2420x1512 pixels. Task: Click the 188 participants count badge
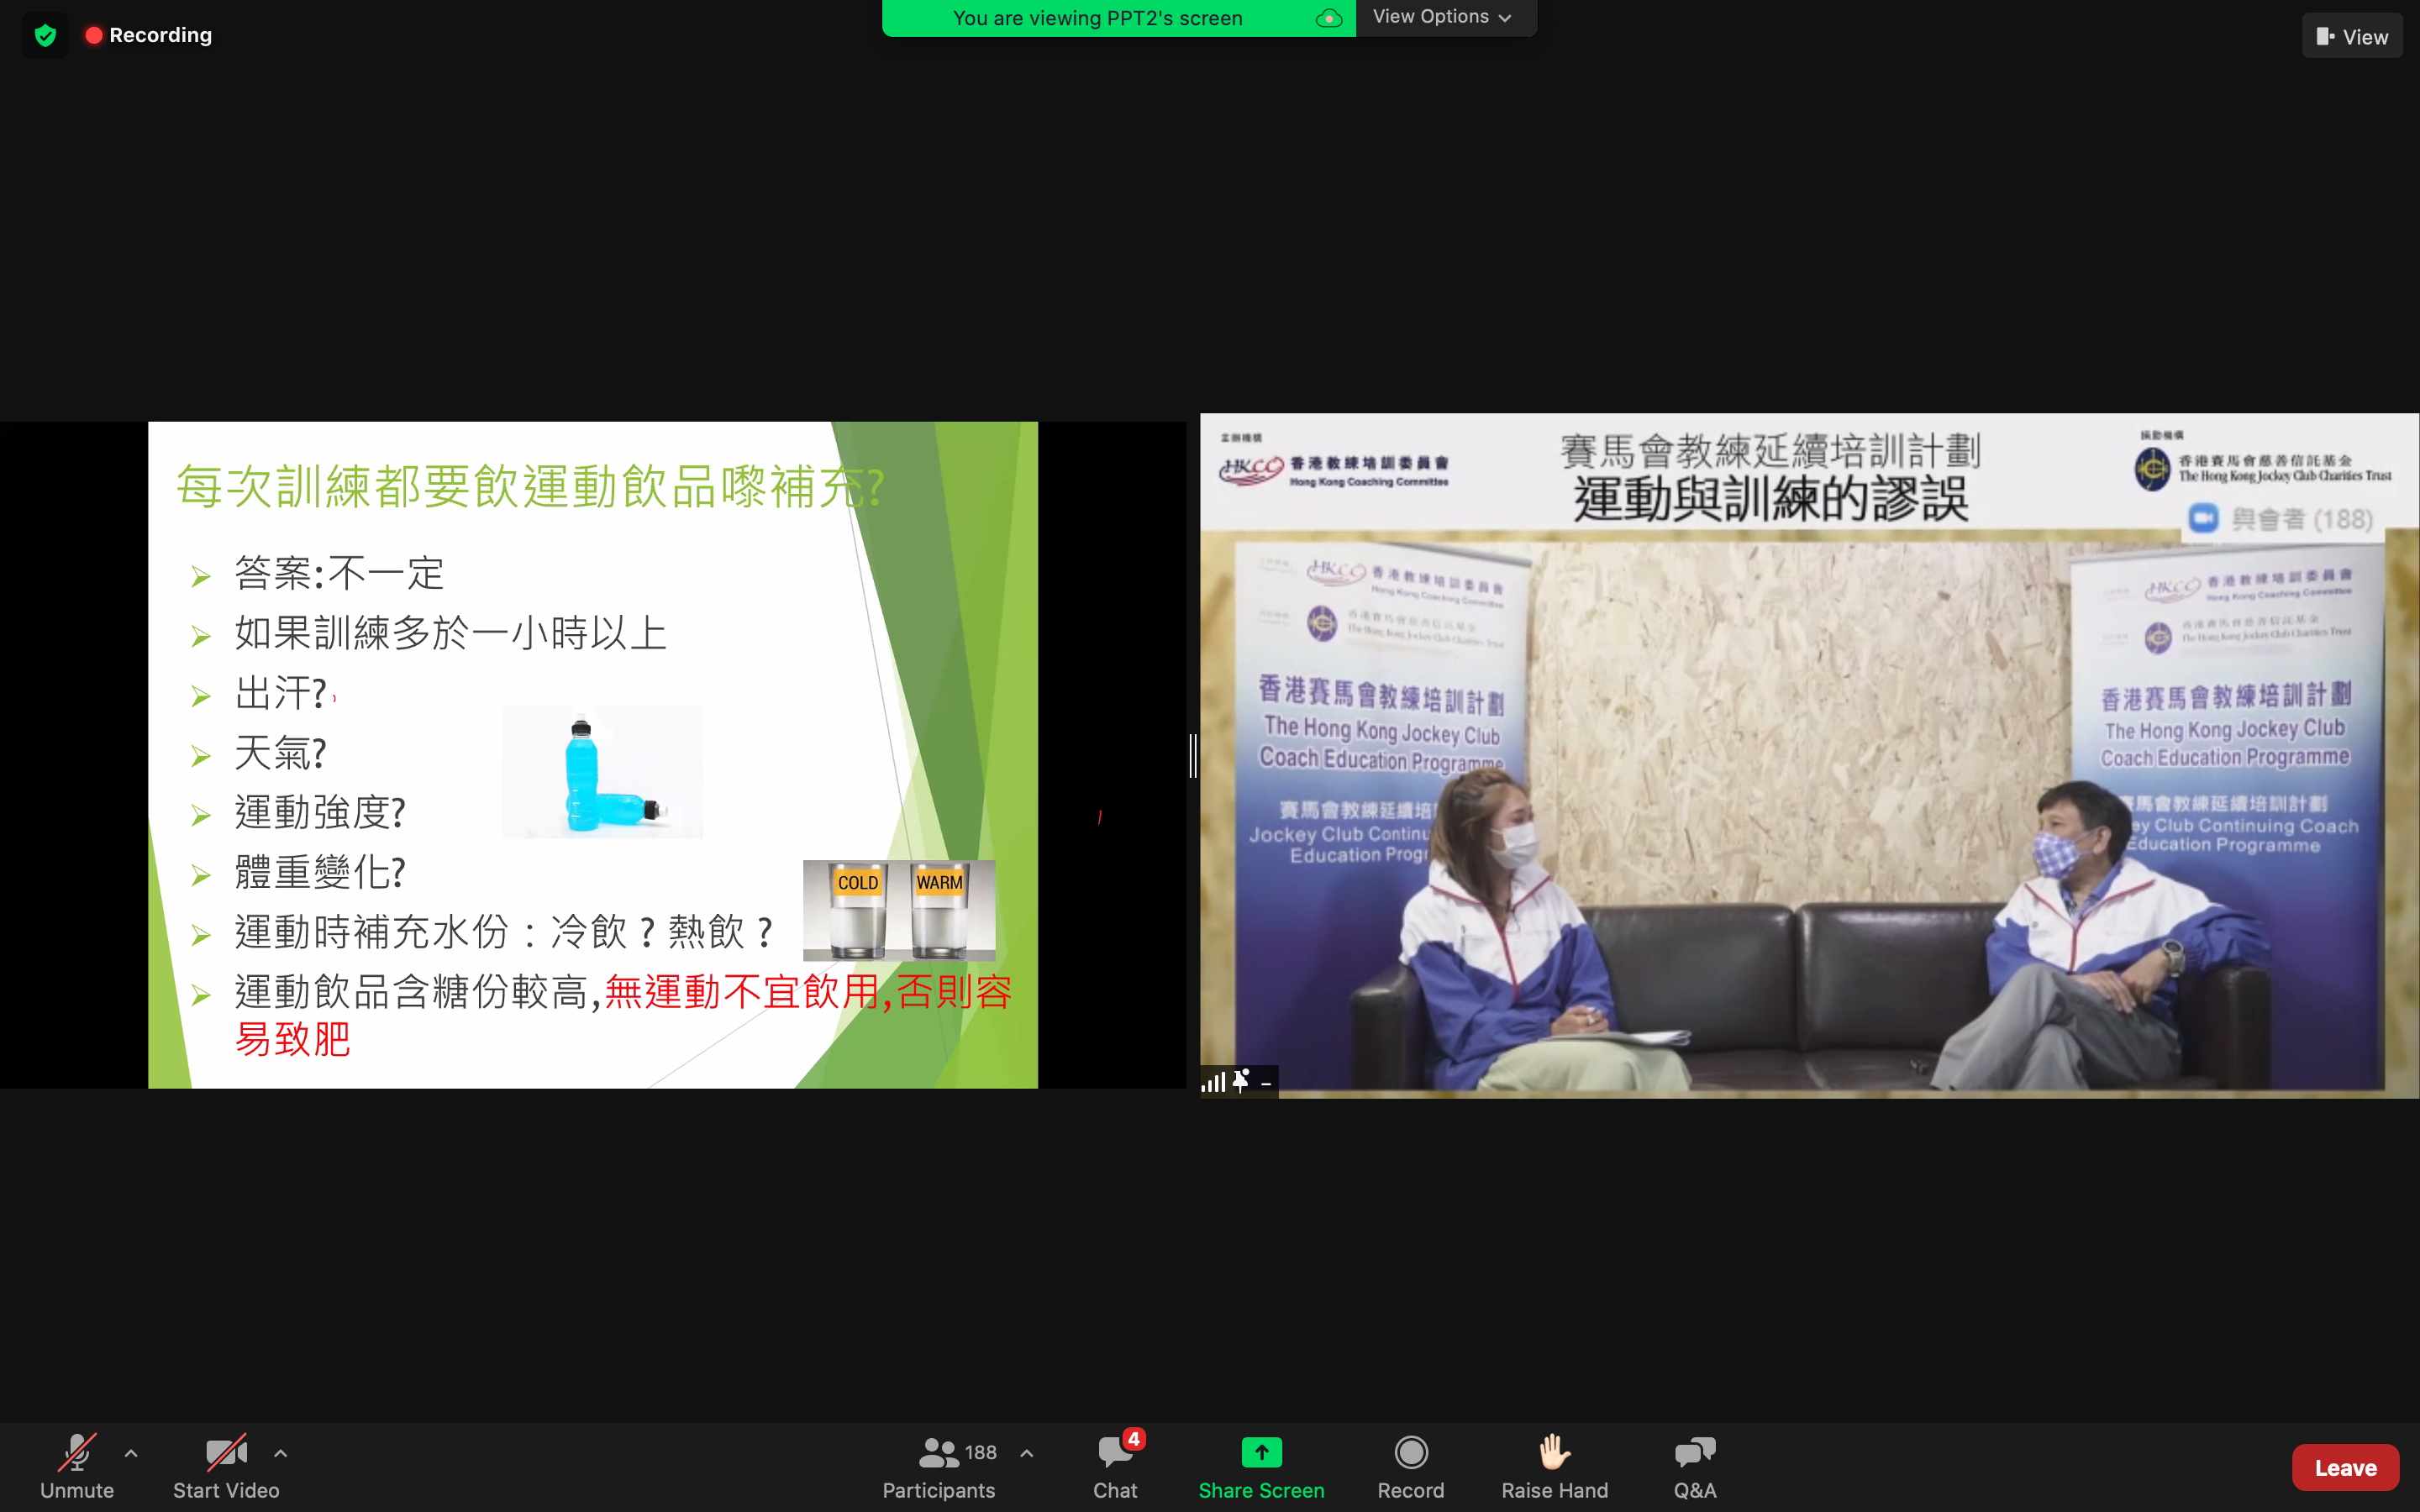click(980, 1452)
